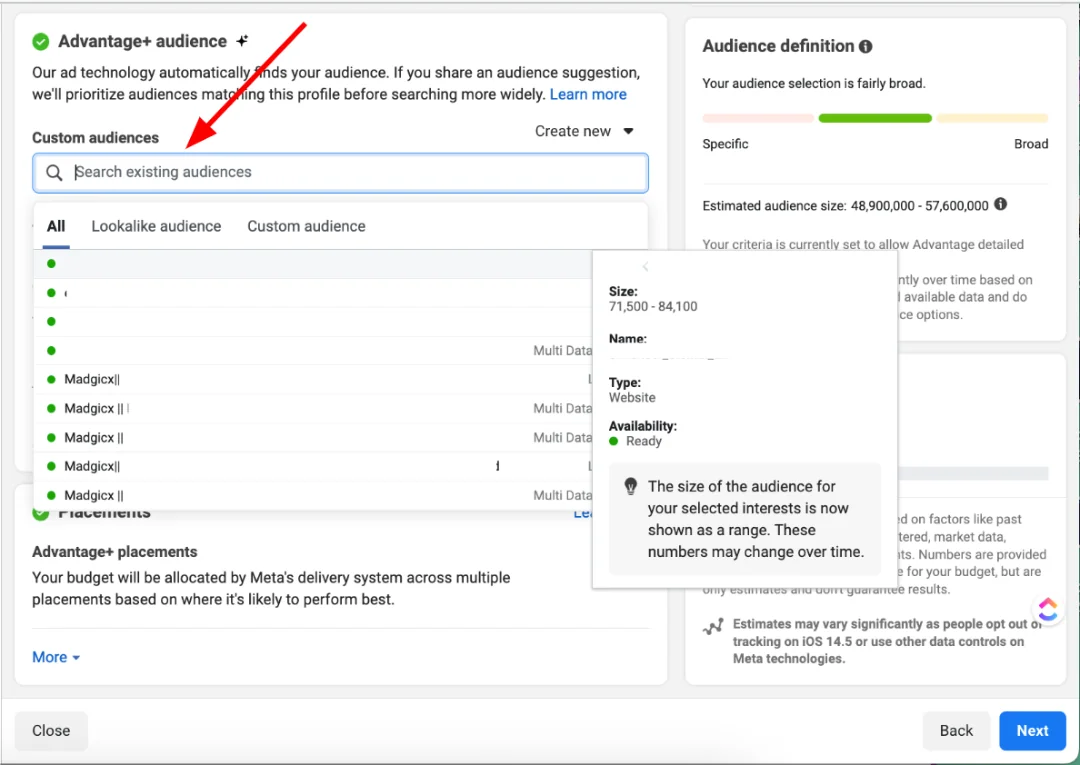This screenshot has width=1080, height=765.
Task: Expand the More options link
Action: click(x=56, y=657)
